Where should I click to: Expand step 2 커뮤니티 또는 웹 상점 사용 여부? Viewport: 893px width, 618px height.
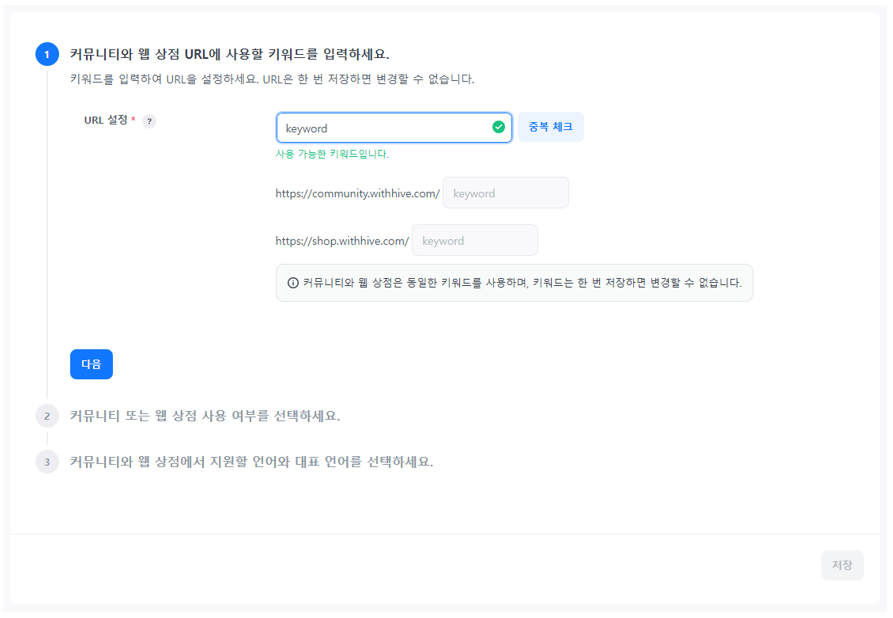coord(205,416)
